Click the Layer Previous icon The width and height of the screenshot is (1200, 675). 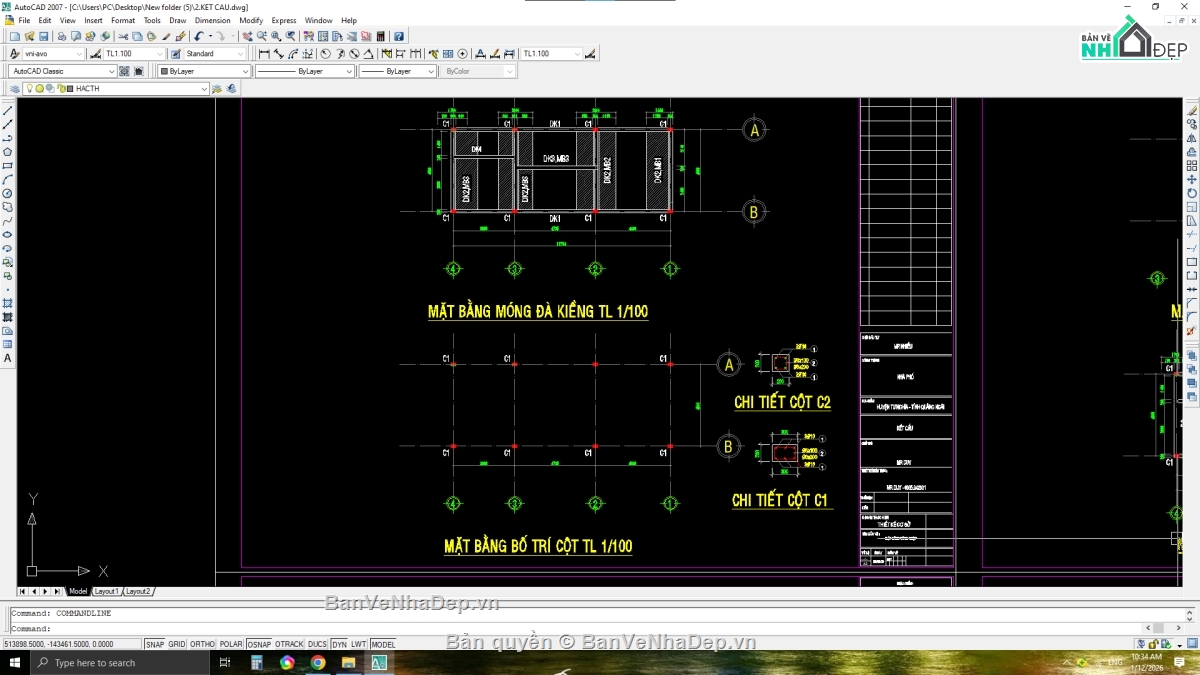[232, 88]
